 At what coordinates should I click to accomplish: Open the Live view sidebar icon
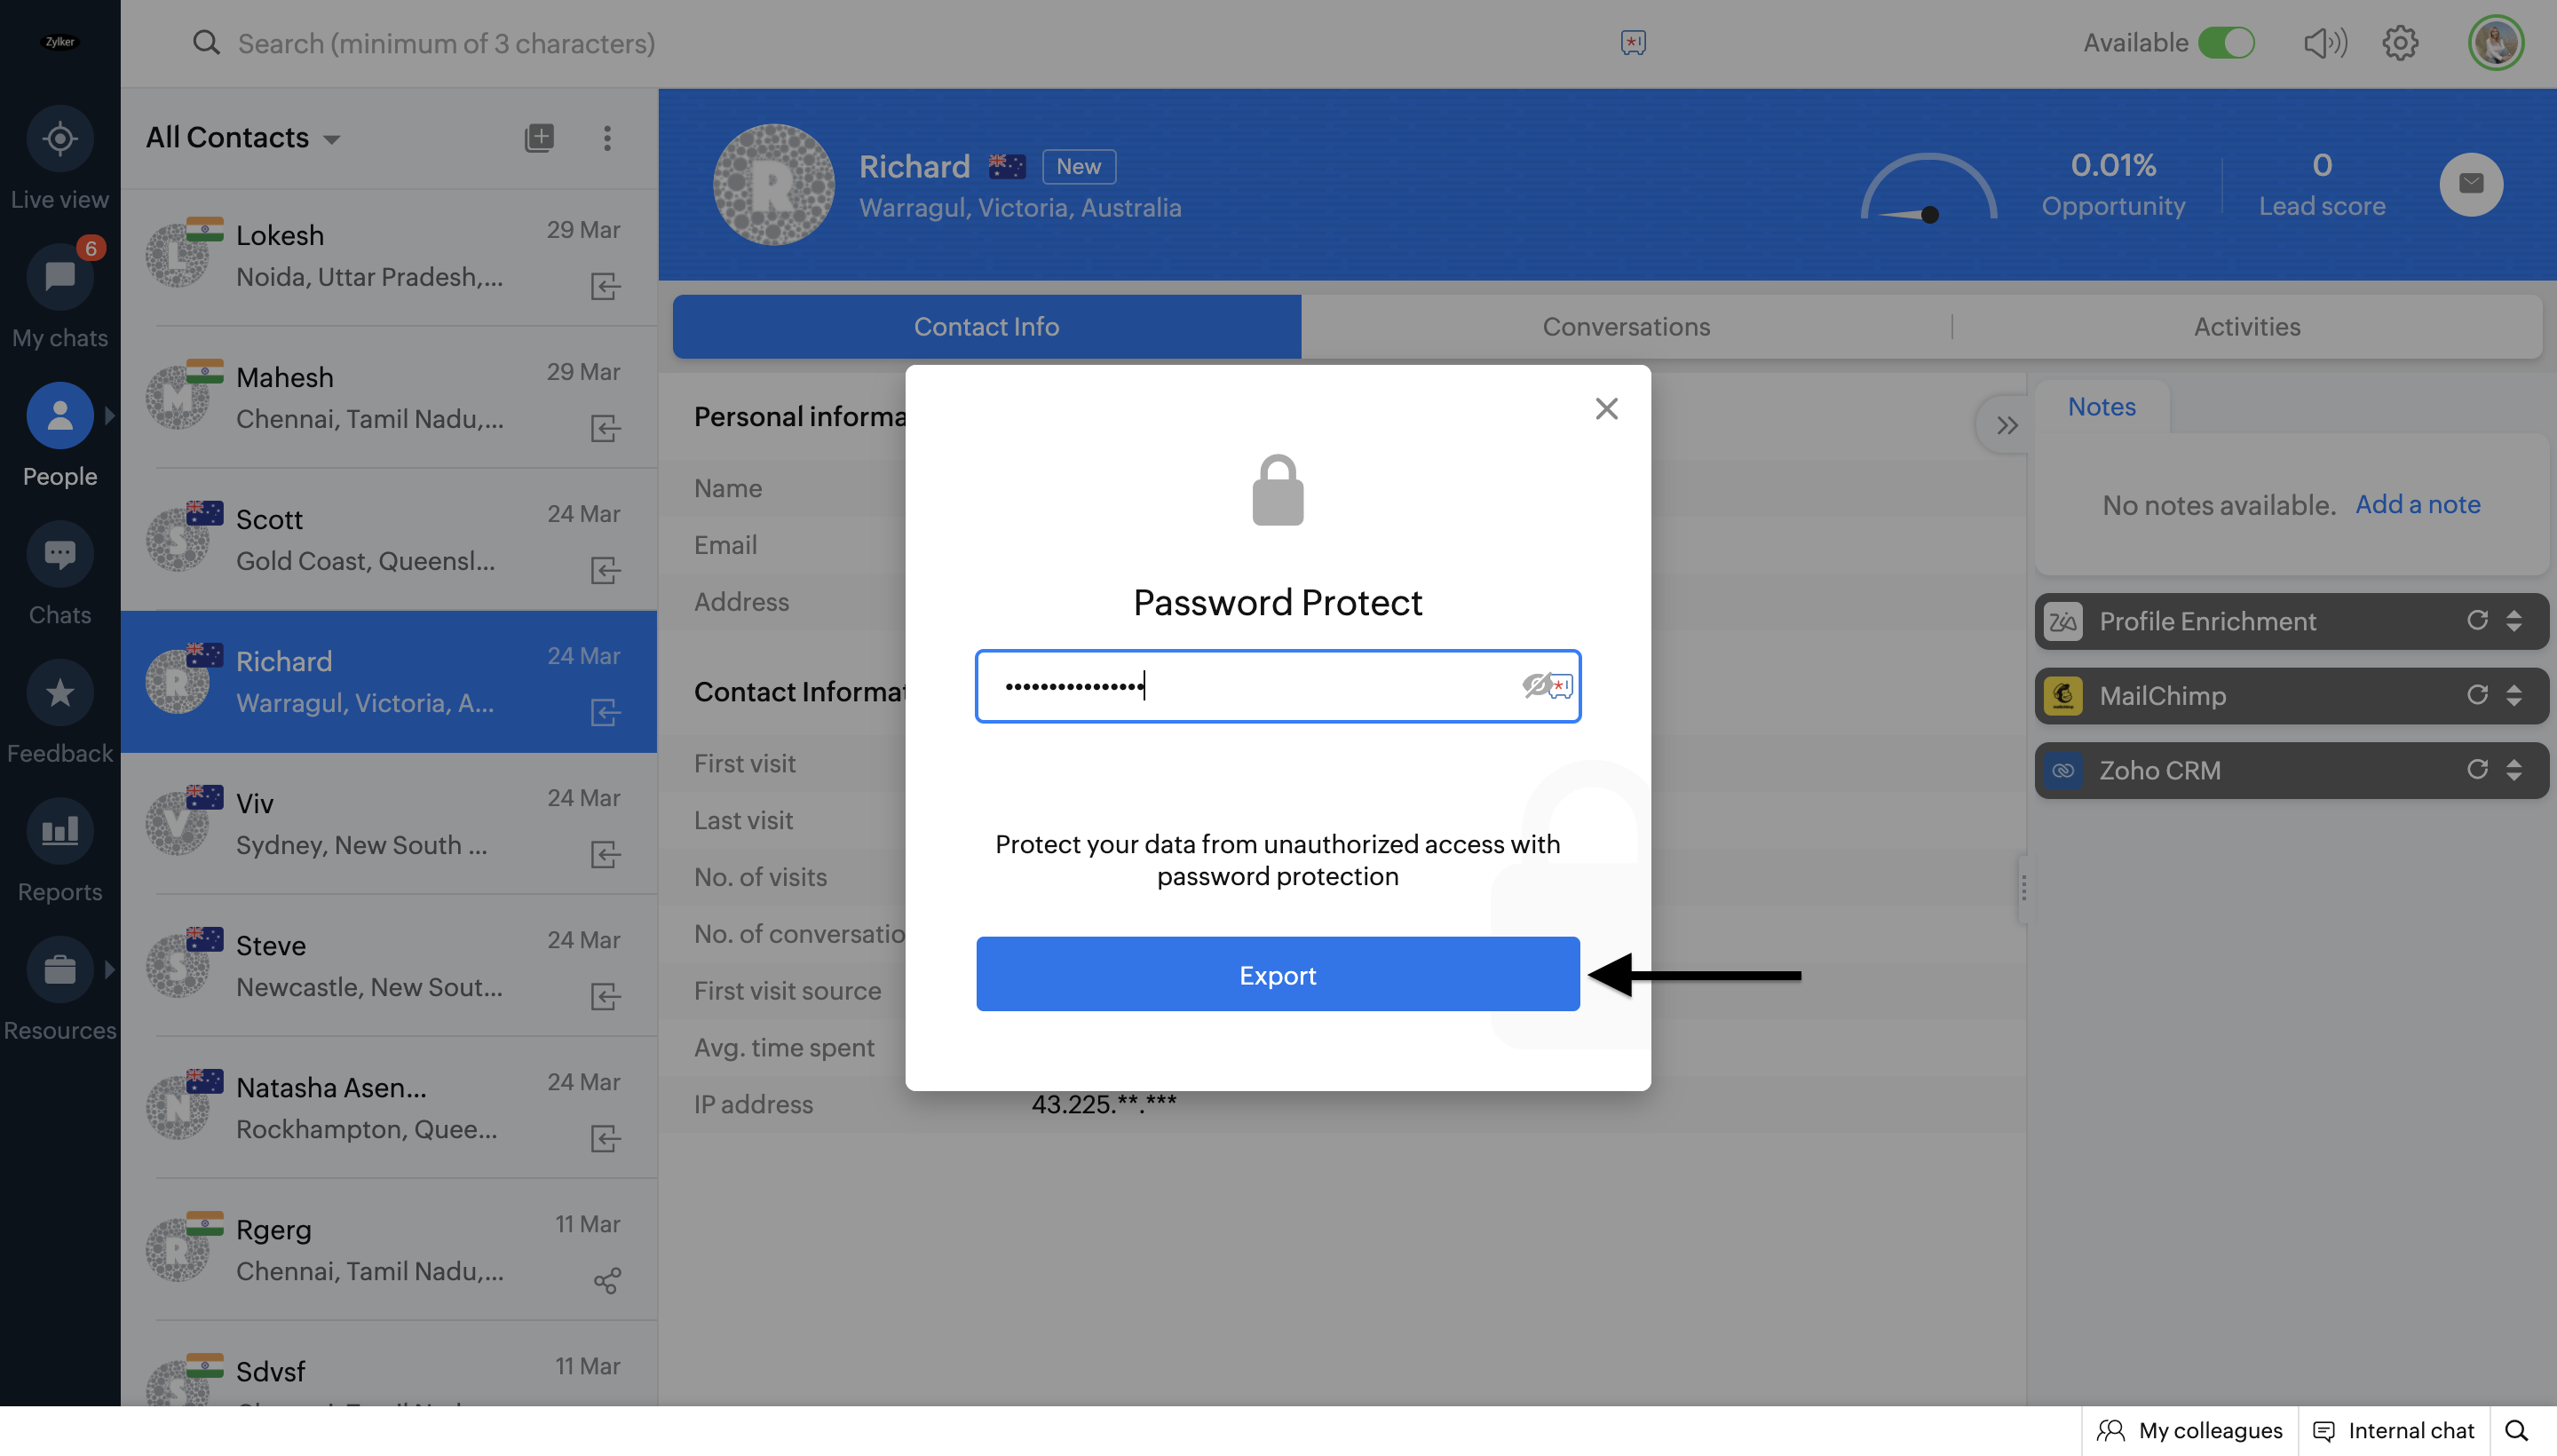pyautogui.click(x=60, y=138)
